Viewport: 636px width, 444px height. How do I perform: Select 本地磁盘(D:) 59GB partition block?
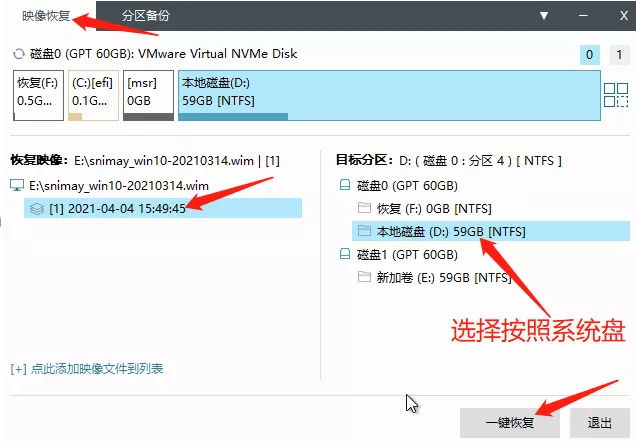[388, 95]
